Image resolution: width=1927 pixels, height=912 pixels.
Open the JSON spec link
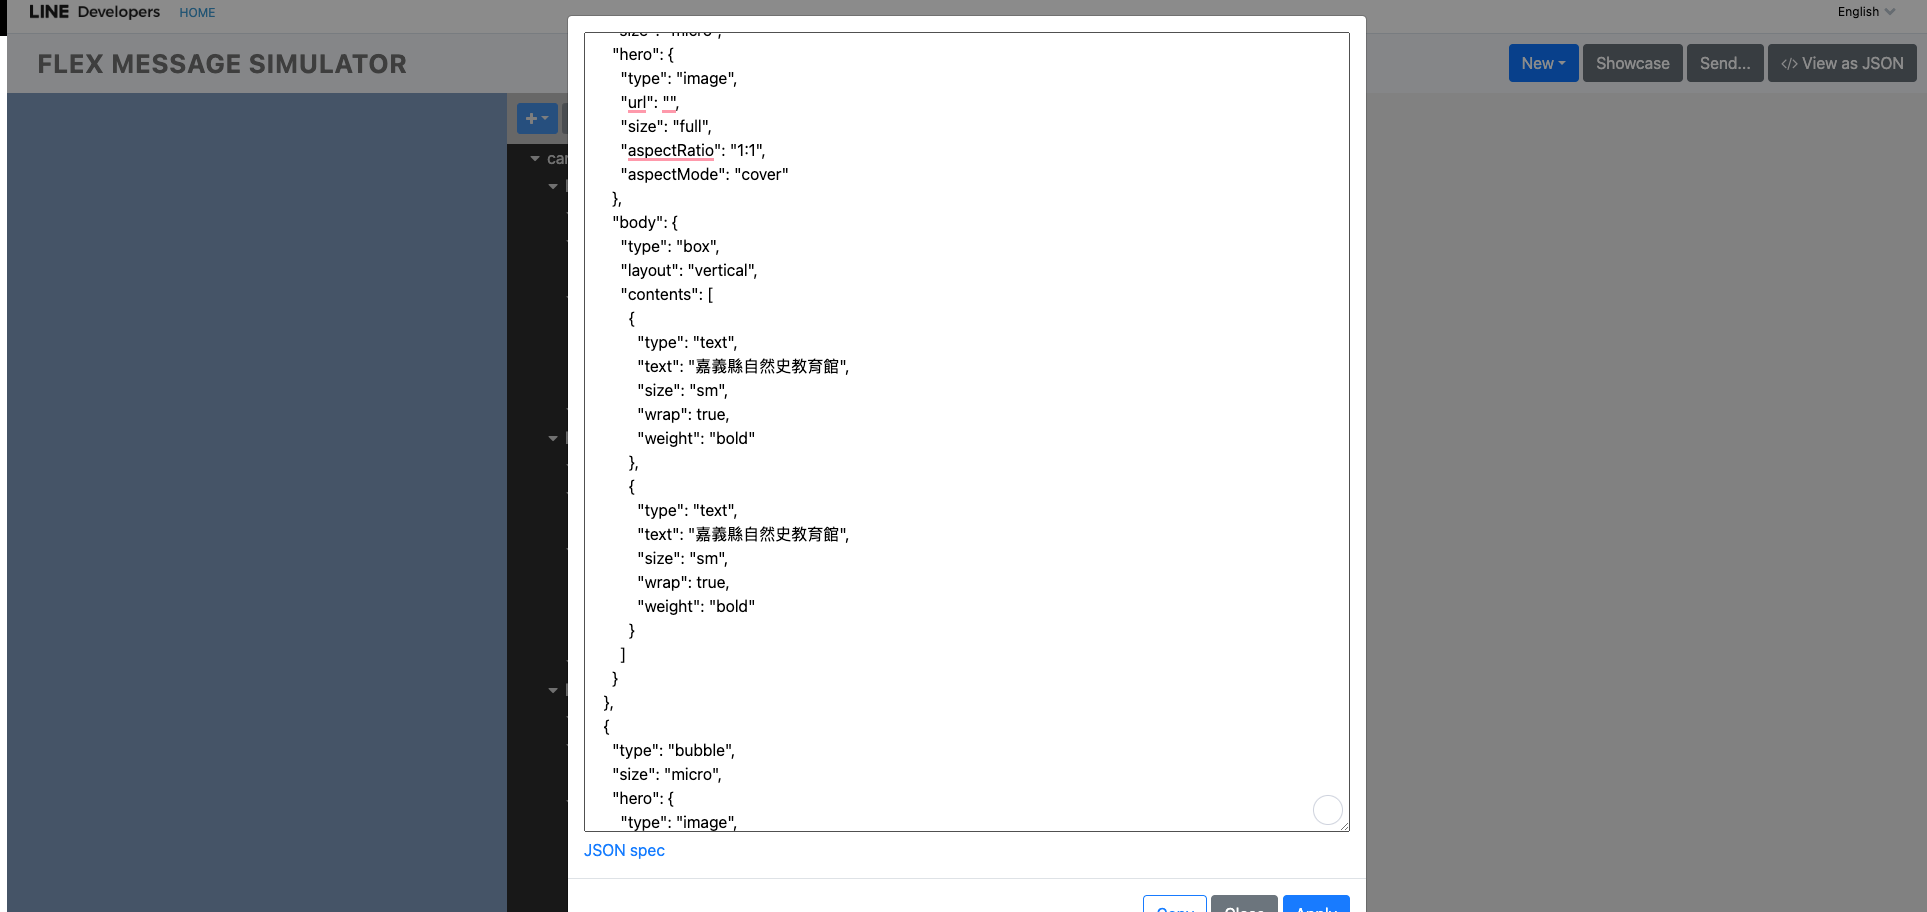point(624,850)
